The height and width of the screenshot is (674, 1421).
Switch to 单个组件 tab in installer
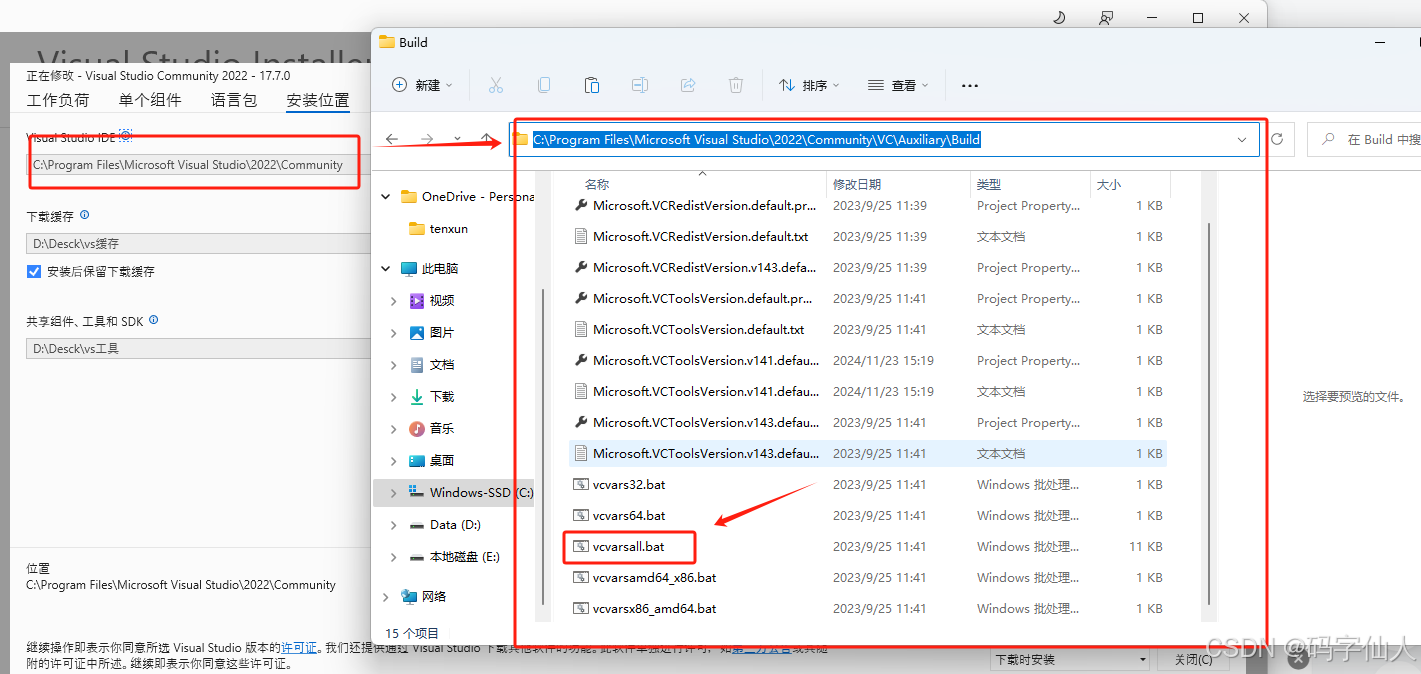click(150, 100)
